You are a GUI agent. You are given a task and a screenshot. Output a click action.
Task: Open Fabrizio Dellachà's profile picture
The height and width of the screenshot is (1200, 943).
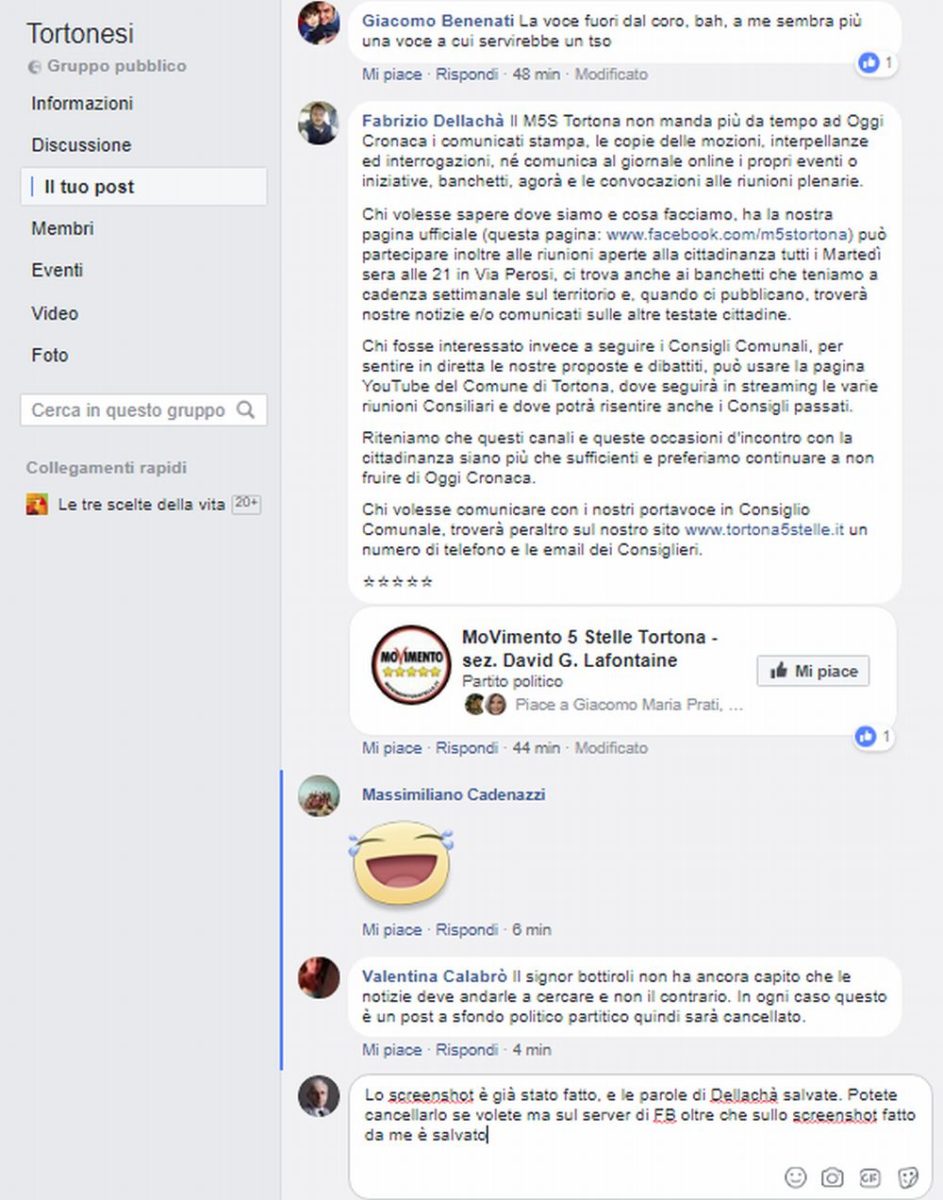(319, 123)
